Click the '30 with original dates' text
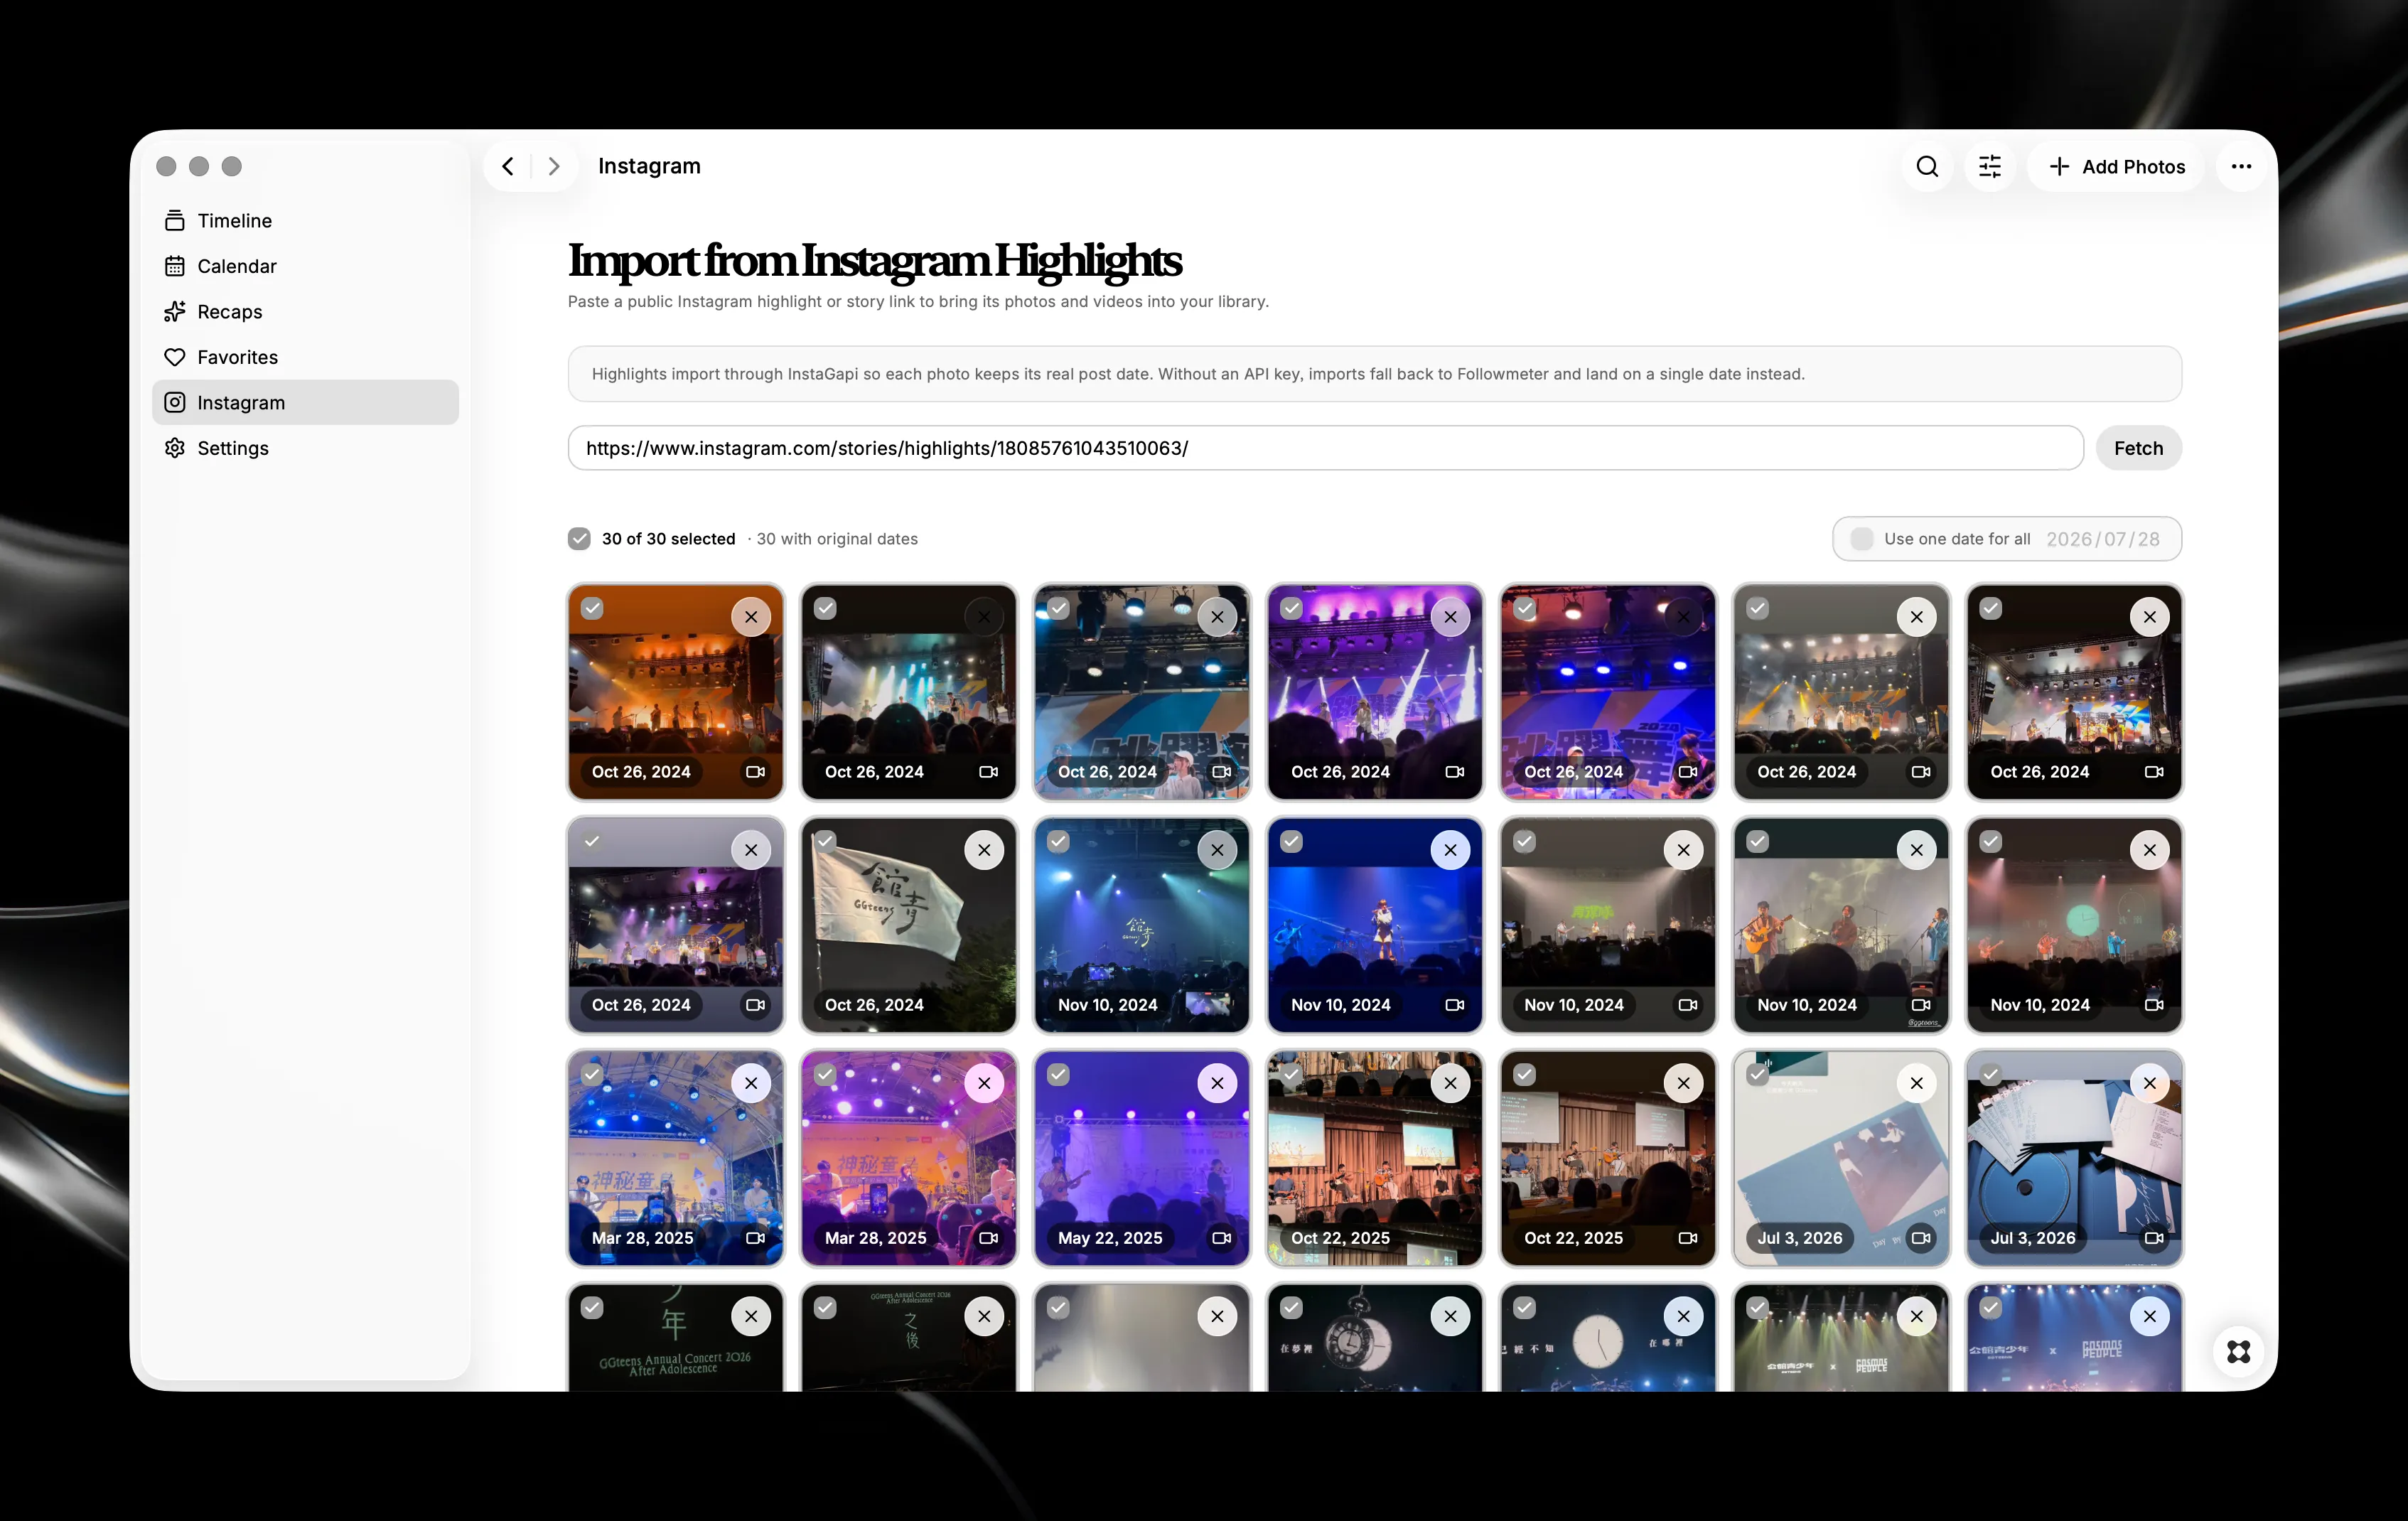This screenshot has width=2408, height=1521. click(837, 539)
